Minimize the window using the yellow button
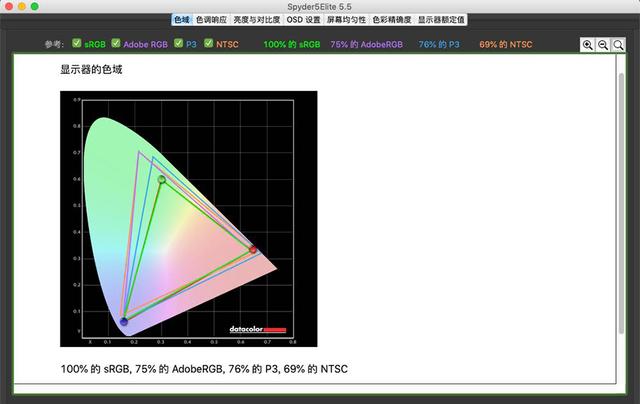This screenshot has height=404, width=640. (22, 6)
